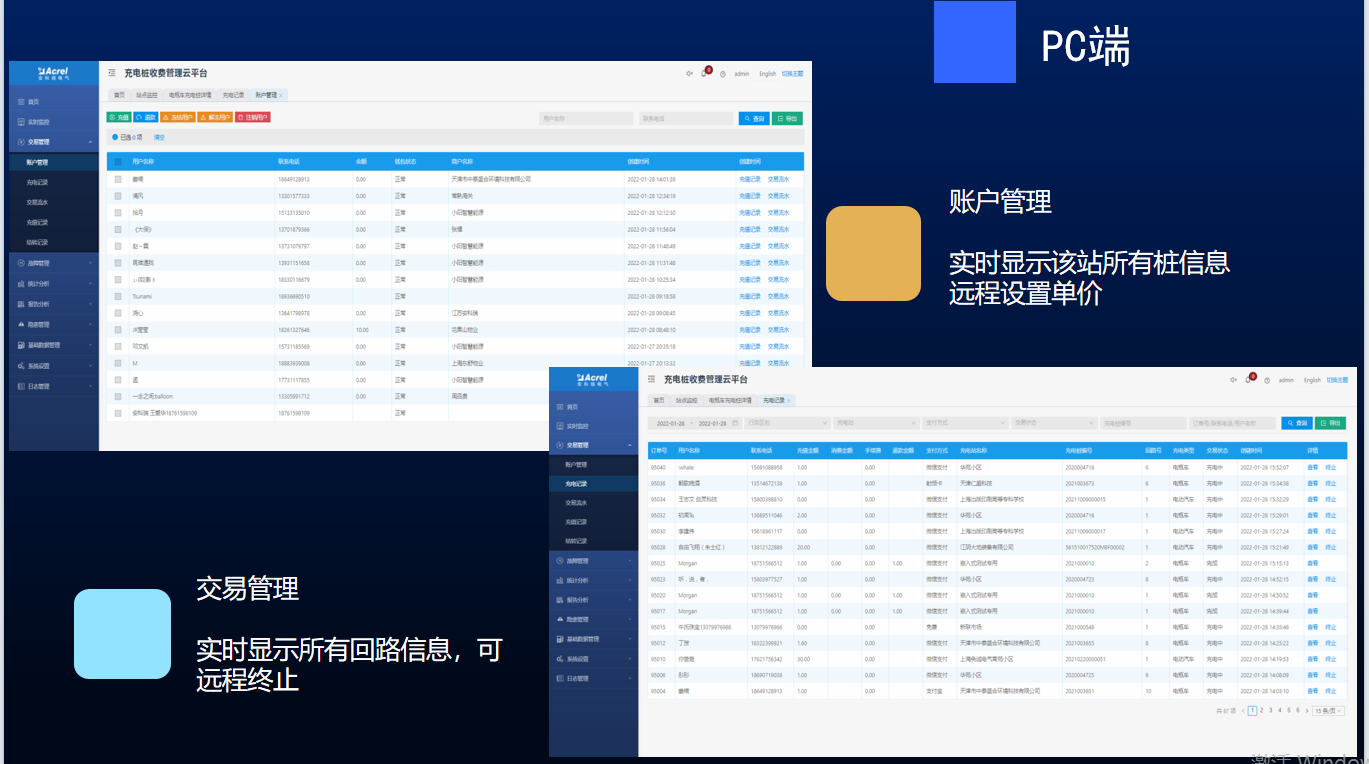The height and width of the screenshot is (764, 1369).
Task: Click the 切换主题 link in the account management screenshot
Action: coord(792,73)
